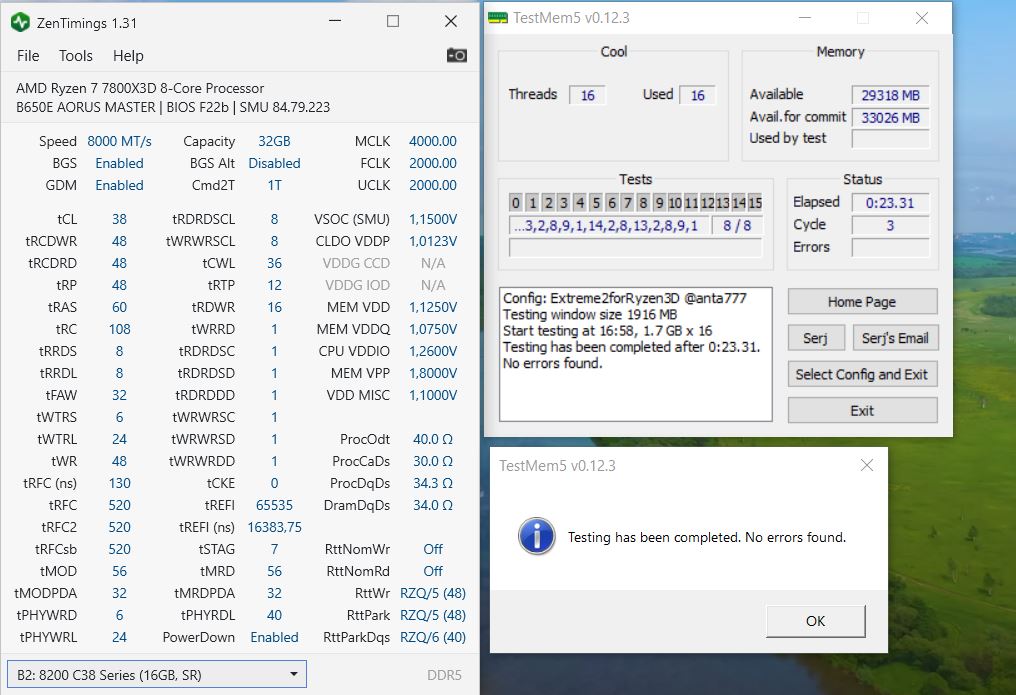Click the DramDqDs value 34.0 Ω
Screen dimensions: 1016x695
tap(432, 505)
